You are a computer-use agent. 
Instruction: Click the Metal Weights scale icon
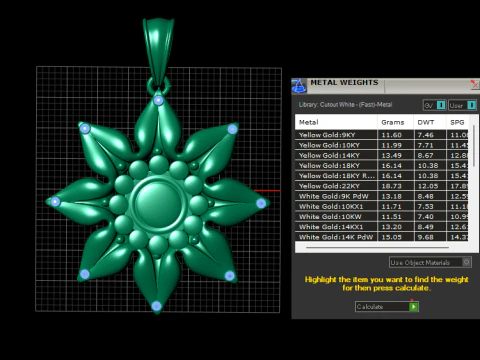pyautogui.click(x=299, y=86)
